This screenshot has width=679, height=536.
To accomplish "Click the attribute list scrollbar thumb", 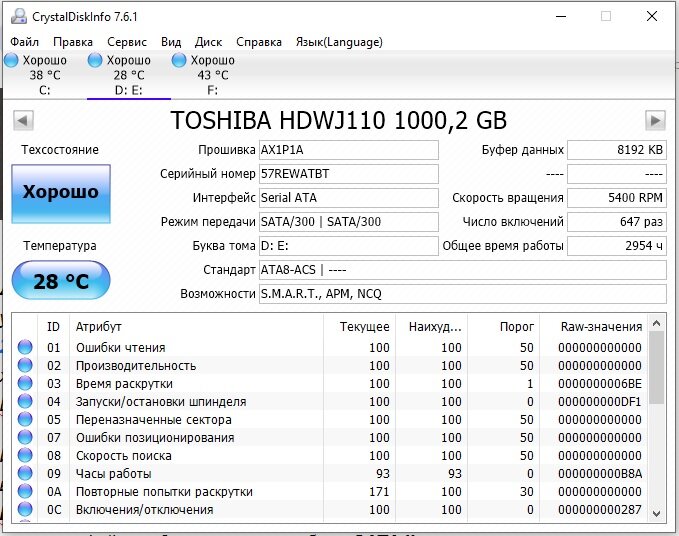I will (x=656, y=368).
